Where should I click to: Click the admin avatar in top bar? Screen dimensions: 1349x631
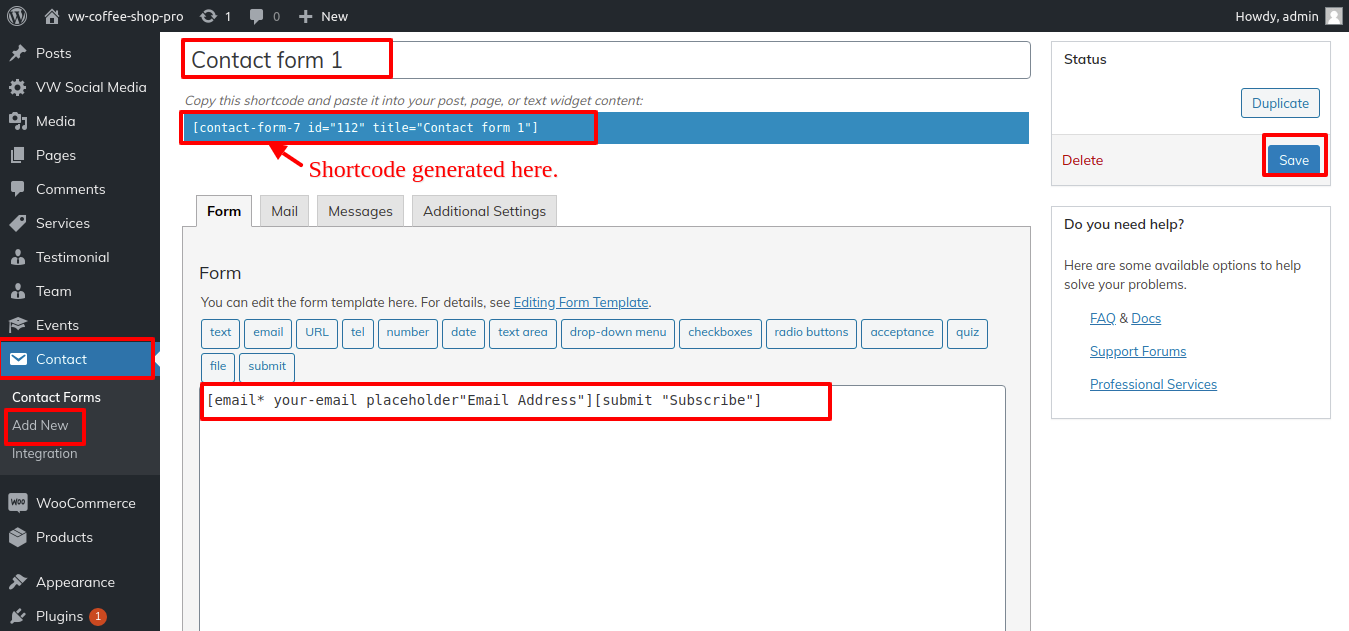pyautogui.click(x=1333, y=16)
